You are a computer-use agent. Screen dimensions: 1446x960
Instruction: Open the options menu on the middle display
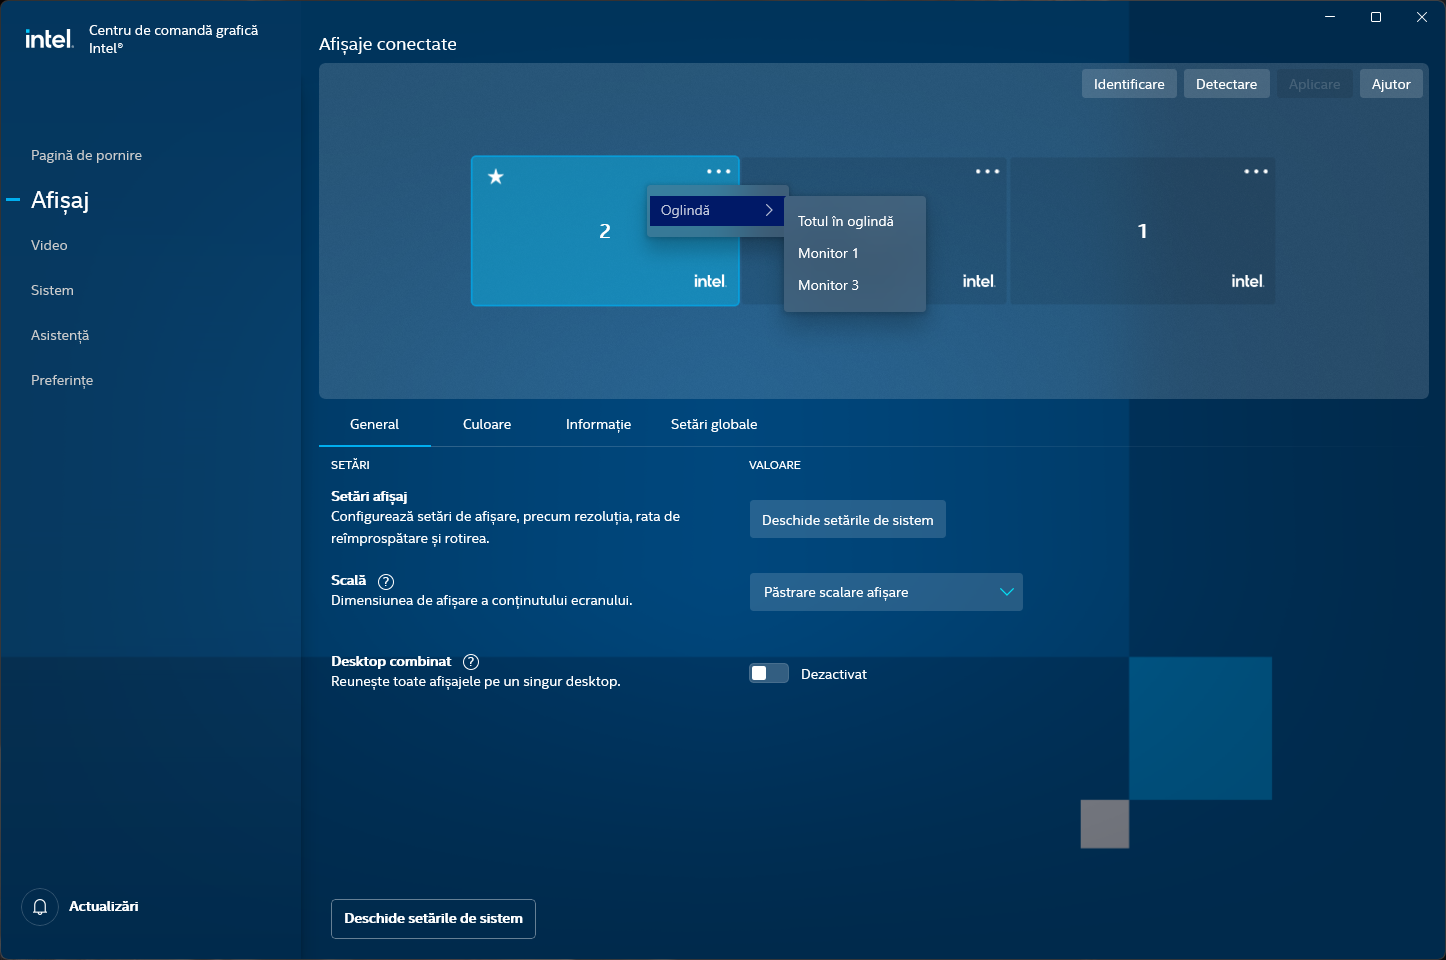[x=987, y=171]
